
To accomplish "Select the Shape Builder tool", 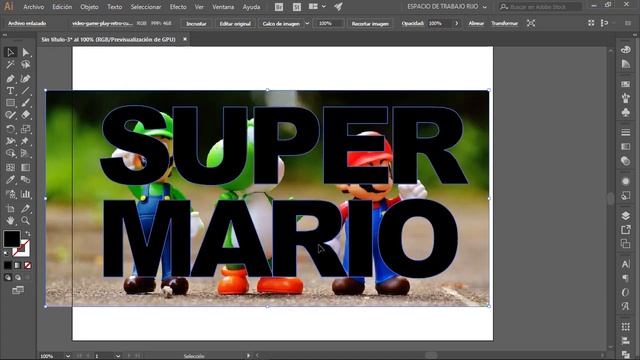I will [11, 153].
